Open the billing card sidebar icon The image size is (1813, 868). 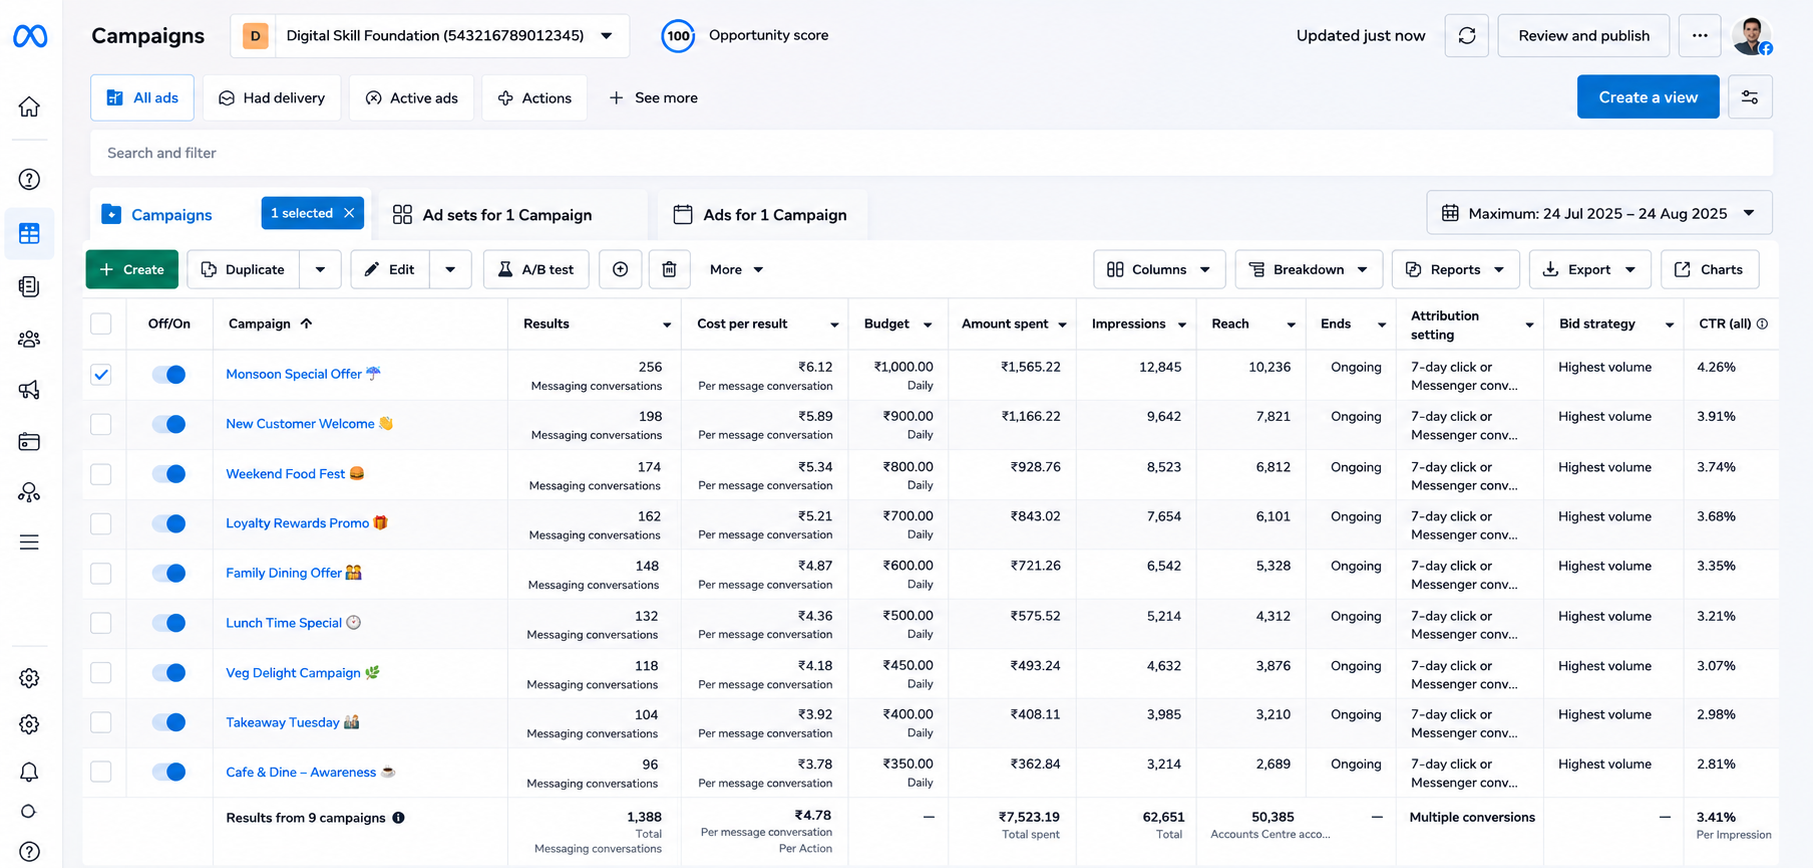pos(29,441)
